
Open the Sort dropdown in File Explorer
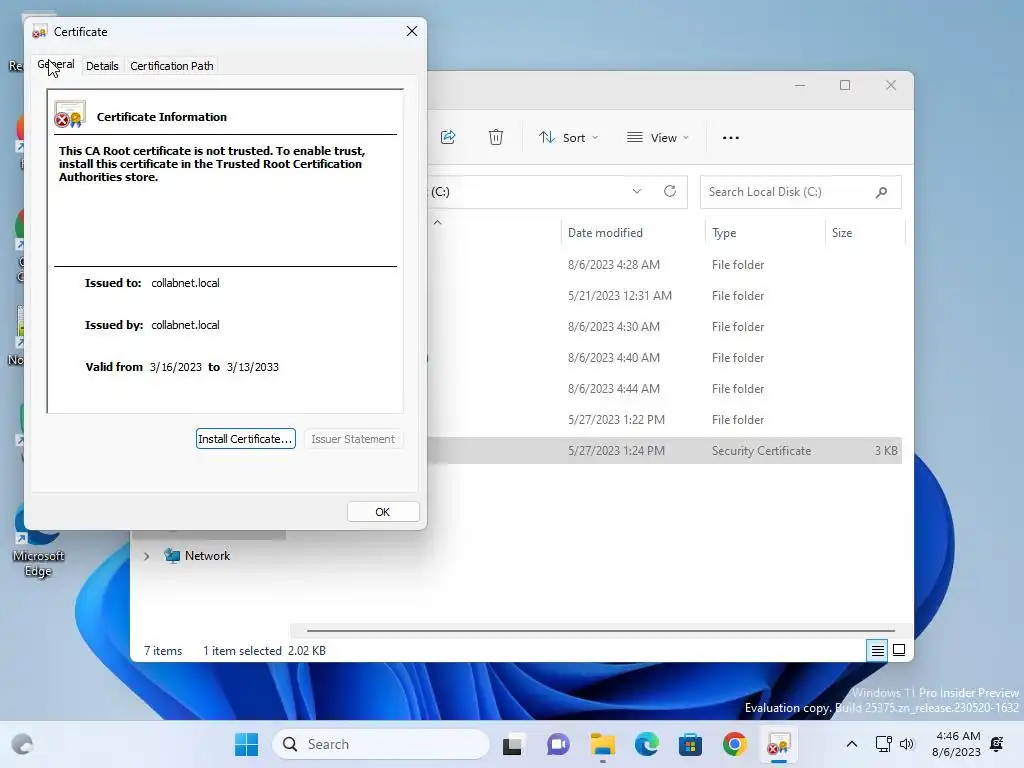click(568, 138)
